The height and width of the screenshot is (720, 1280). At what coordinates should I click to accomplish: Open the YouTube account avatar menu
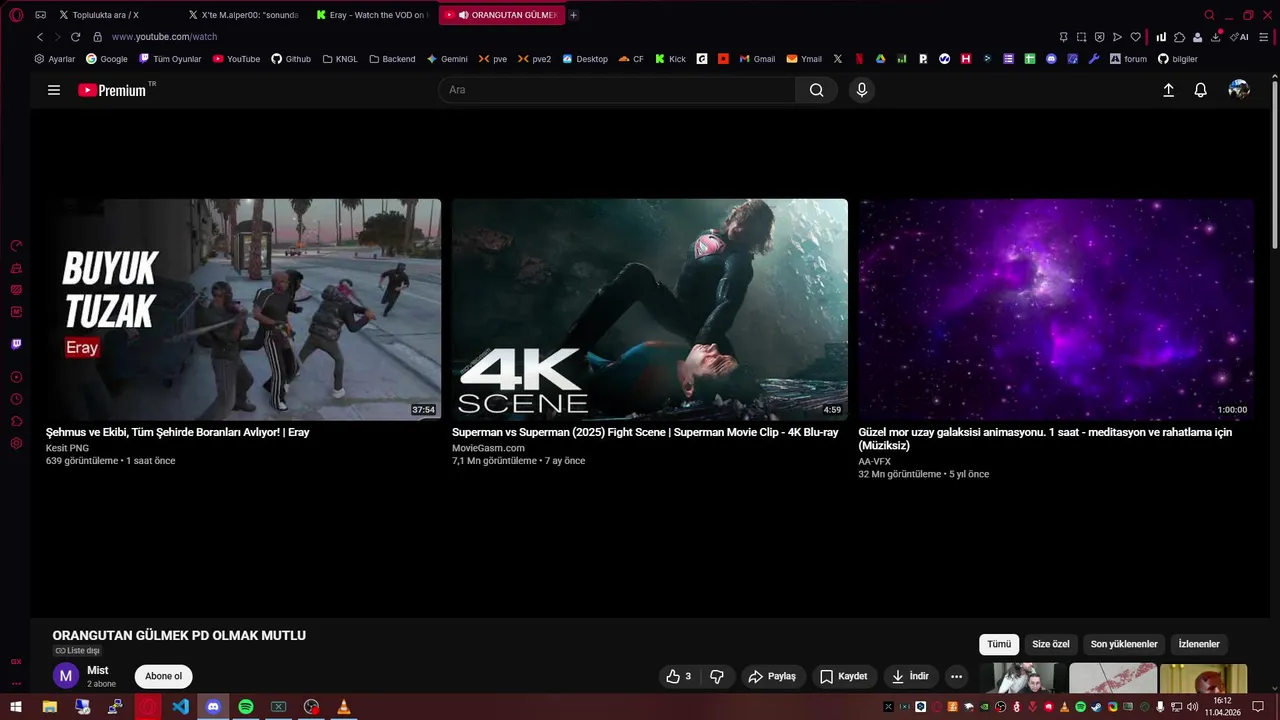[1239, 90]
